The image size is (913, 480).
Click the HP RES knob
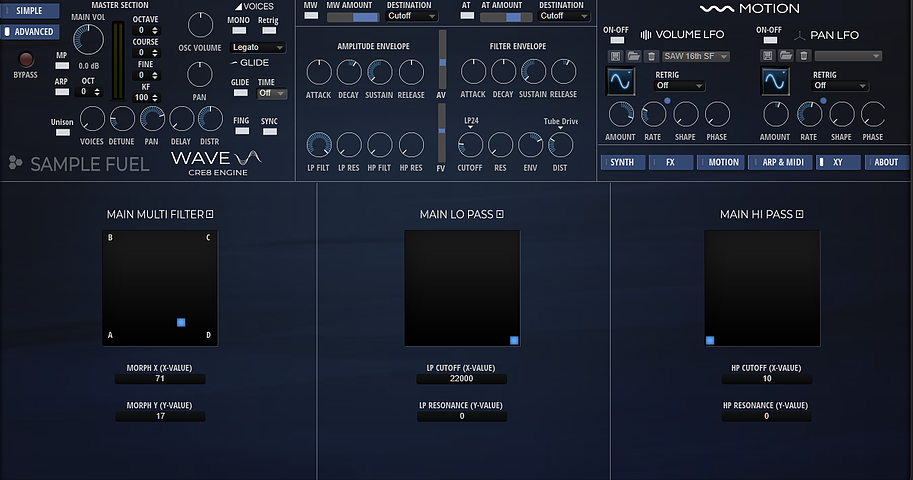pyautogui.click(x=411, y=145)
